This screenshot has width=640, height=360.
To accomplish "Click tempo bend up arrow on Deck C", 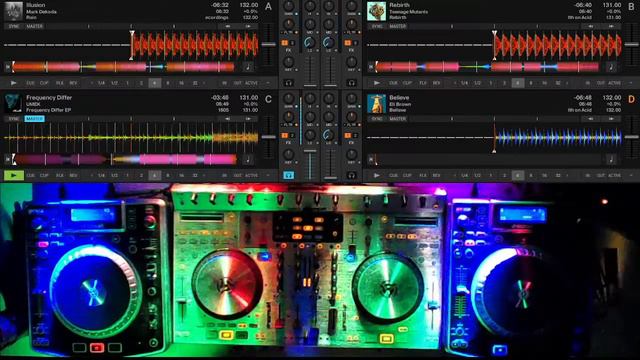I will coord(248,119).
